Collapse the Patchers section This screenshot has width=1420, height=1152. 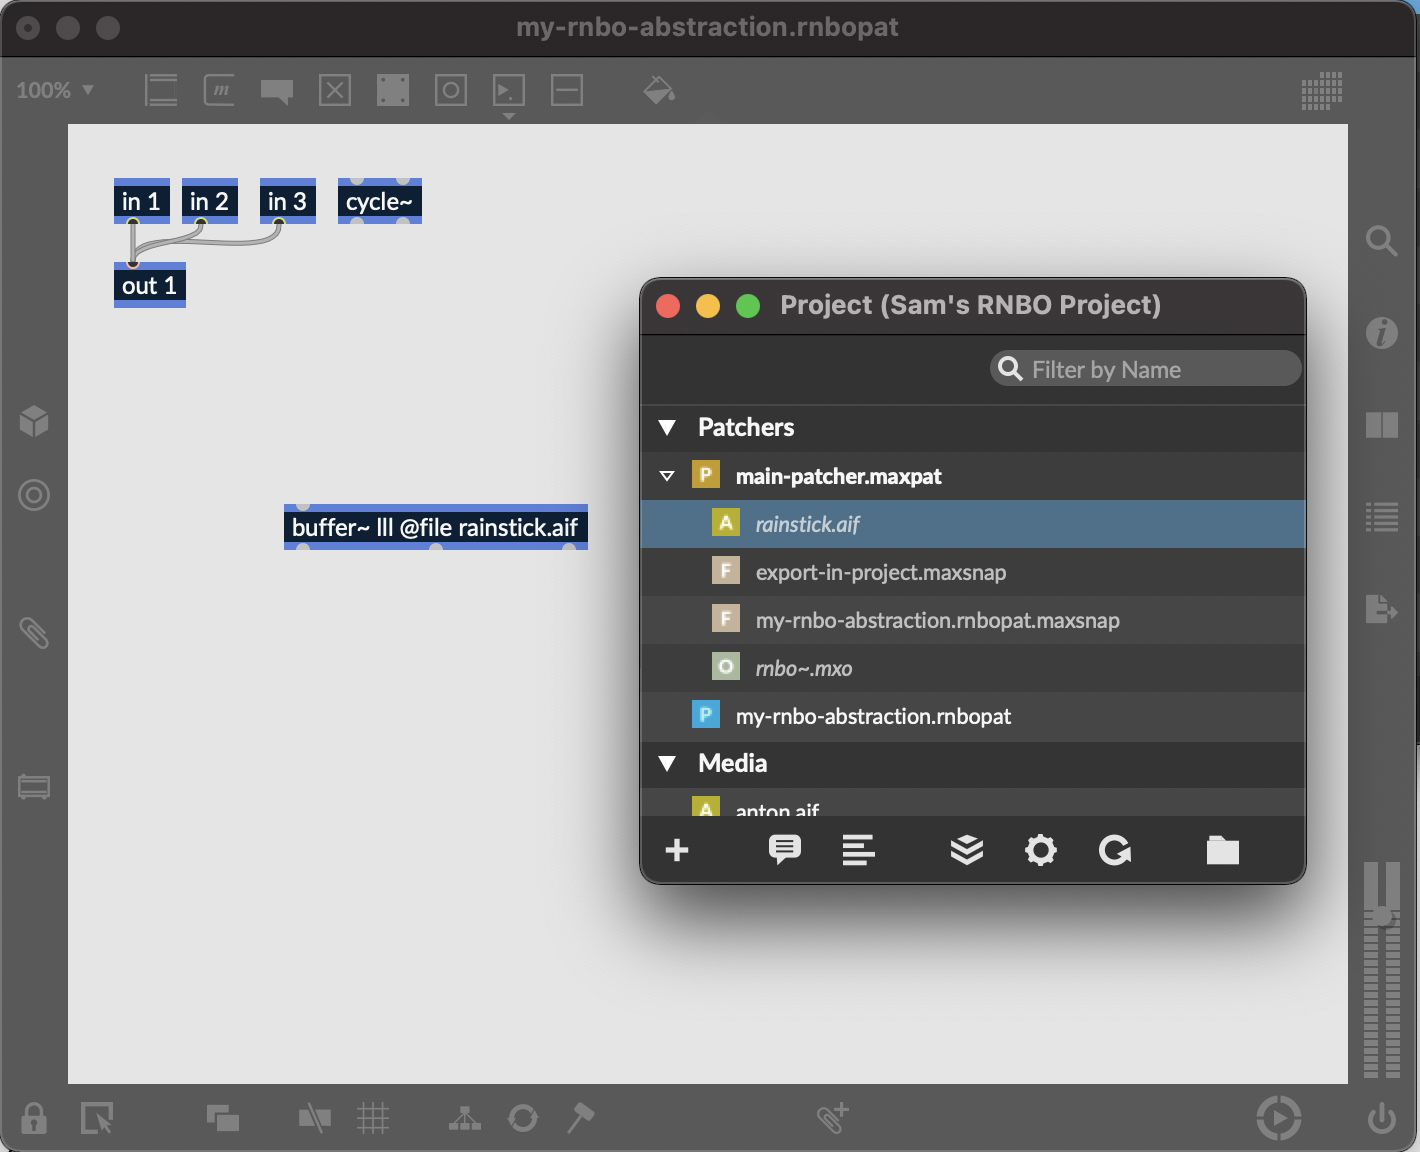click(668, 428)
